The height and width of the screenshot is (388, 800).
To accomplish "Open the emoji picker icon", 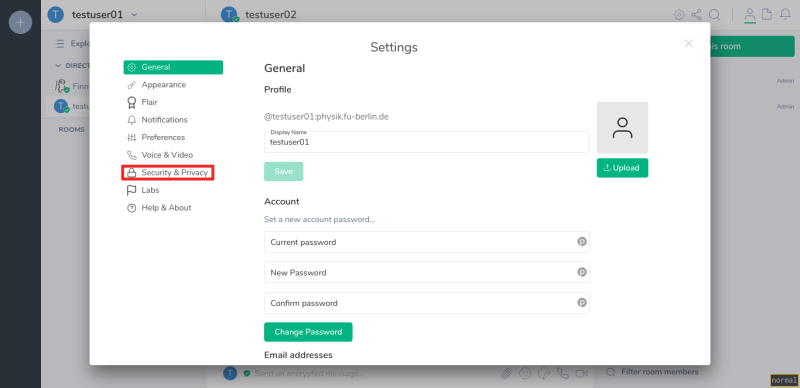I will tap(524, 374).
